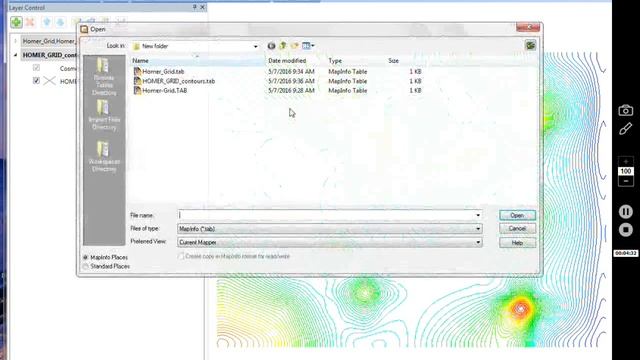The height and width of the screenshot is (360, 640).
Task: Select Homer_Grid map entry in Layer Control
Action: [x=49, y=41]
